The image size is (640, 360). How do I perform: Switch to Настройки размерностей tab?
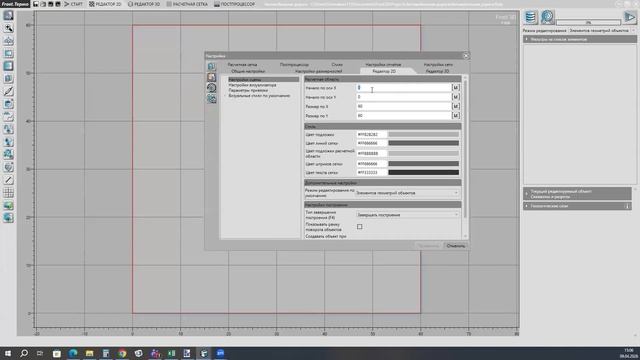click(318, 71)
